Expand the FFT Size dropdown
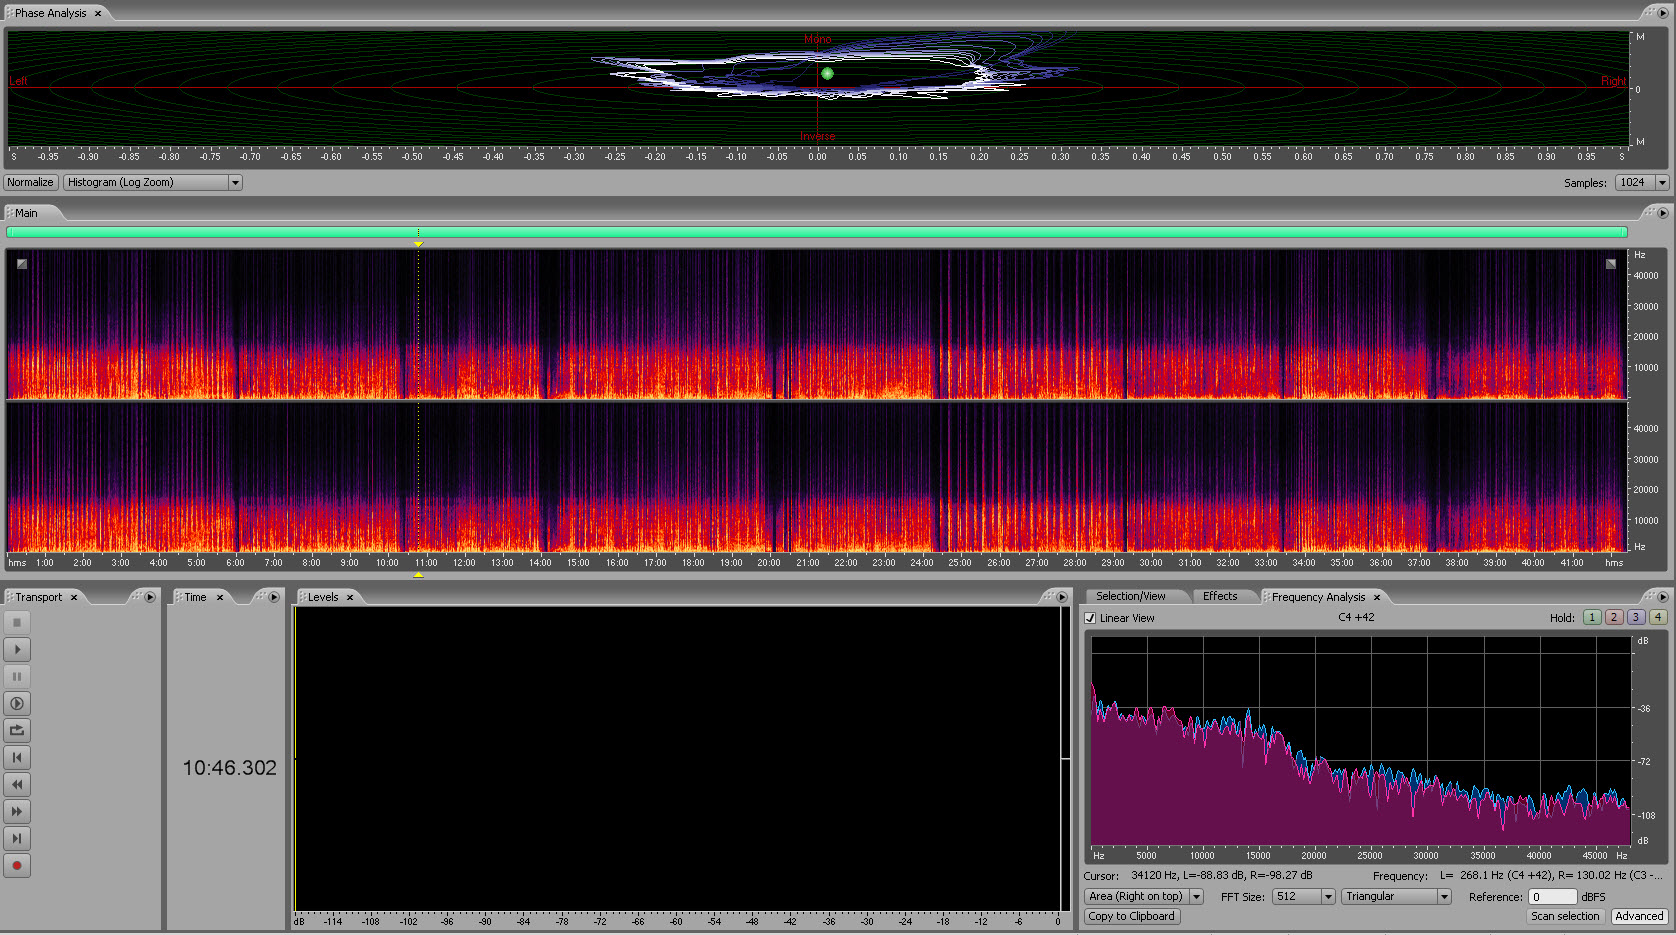This screenshot has height=935, width=1676. pos(1304,897)
